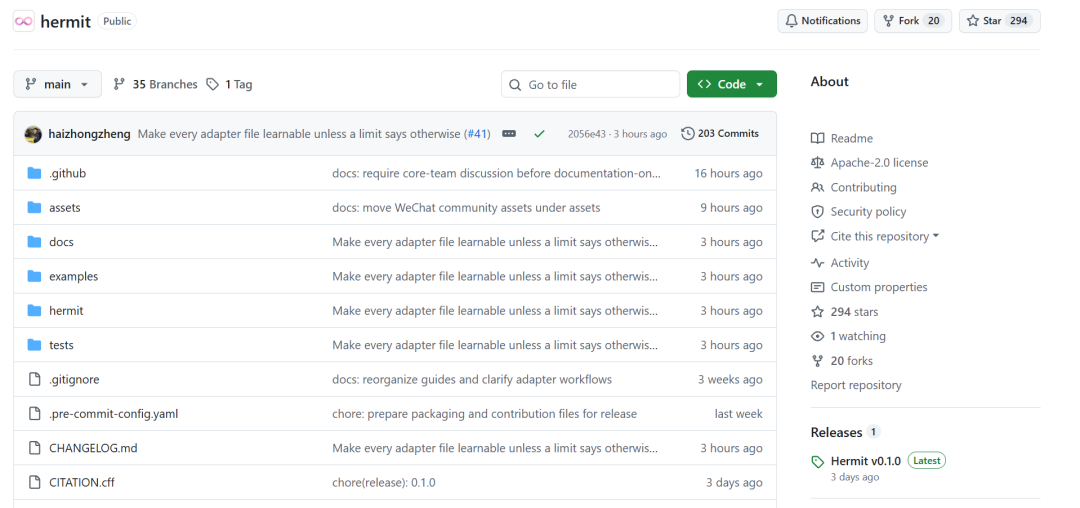Open commit 'docs: reorganize guides and clarify'
The width and height of the screenshot is (1080, 508).
click(x=472, y=380)
